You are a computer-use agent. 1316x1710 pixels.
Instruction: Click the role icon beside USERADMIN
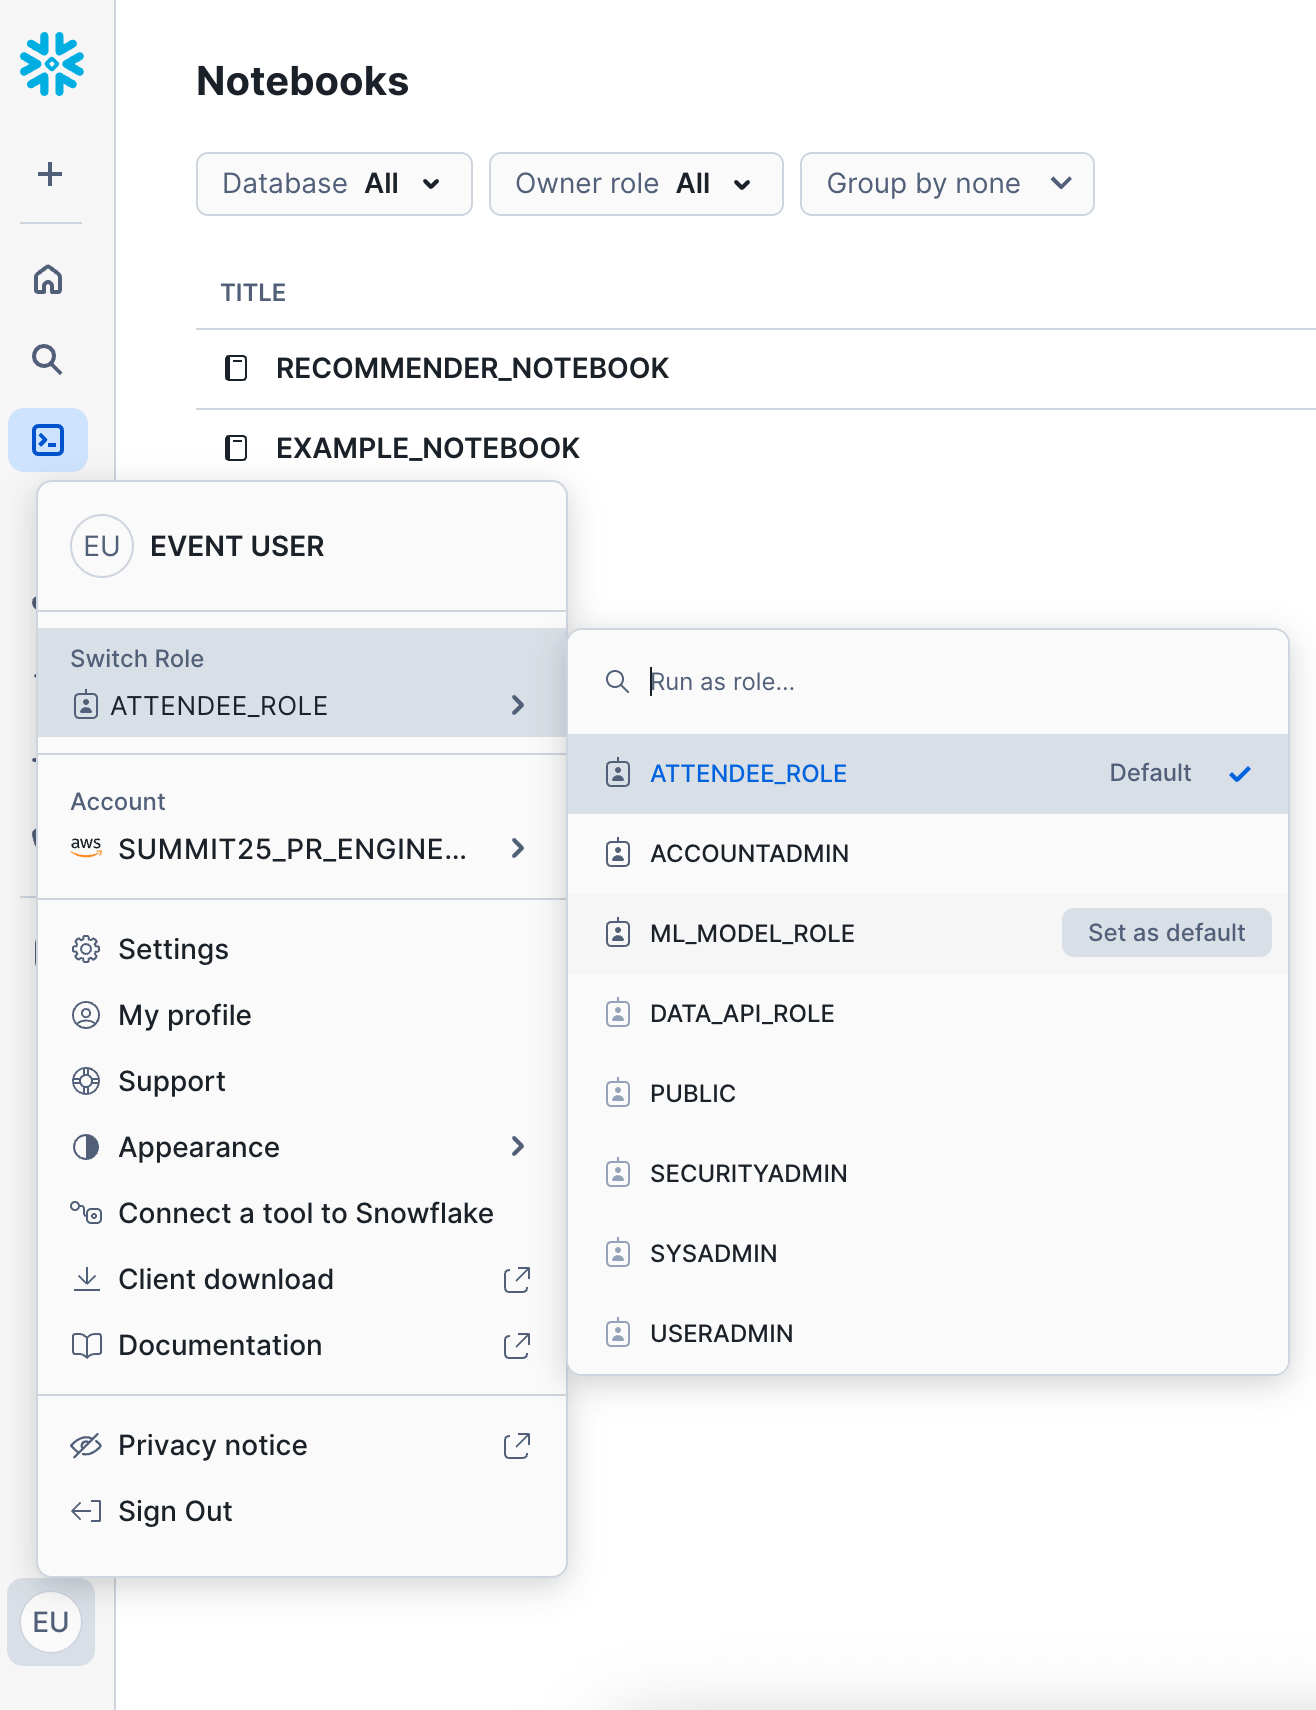point(618,1333)
